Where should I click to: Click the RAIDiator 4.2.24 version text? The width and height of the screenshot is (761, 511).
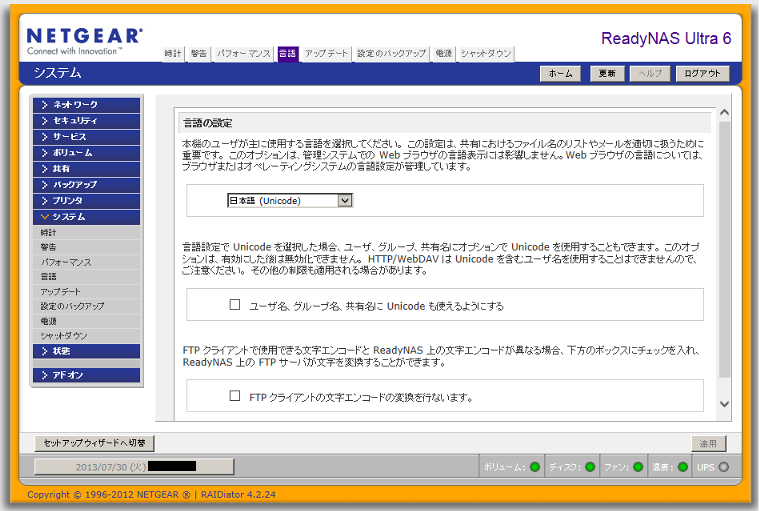pos(238,495)
